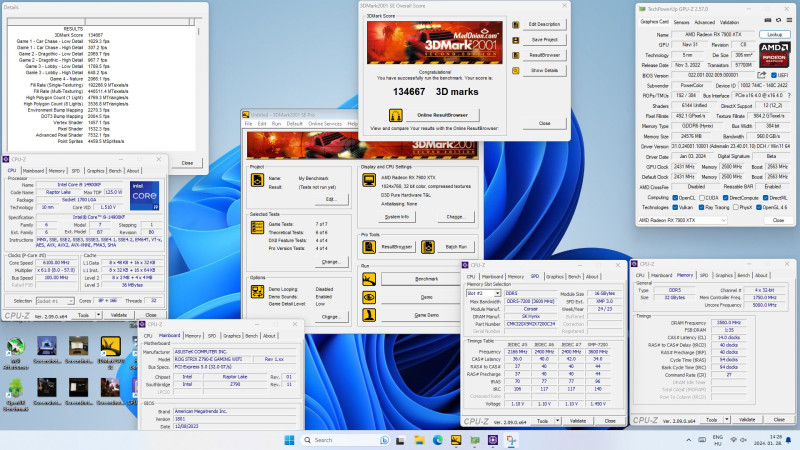
Task: Click the yellow icon beside Online ResultBrowser
Action: 395,115
